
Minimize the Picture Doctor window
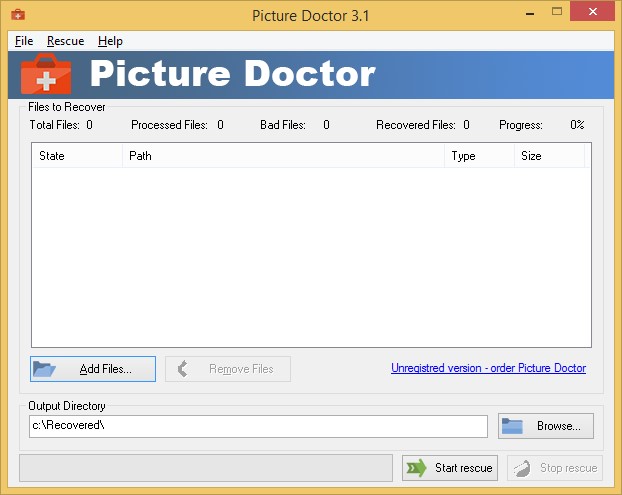point(530,13)
